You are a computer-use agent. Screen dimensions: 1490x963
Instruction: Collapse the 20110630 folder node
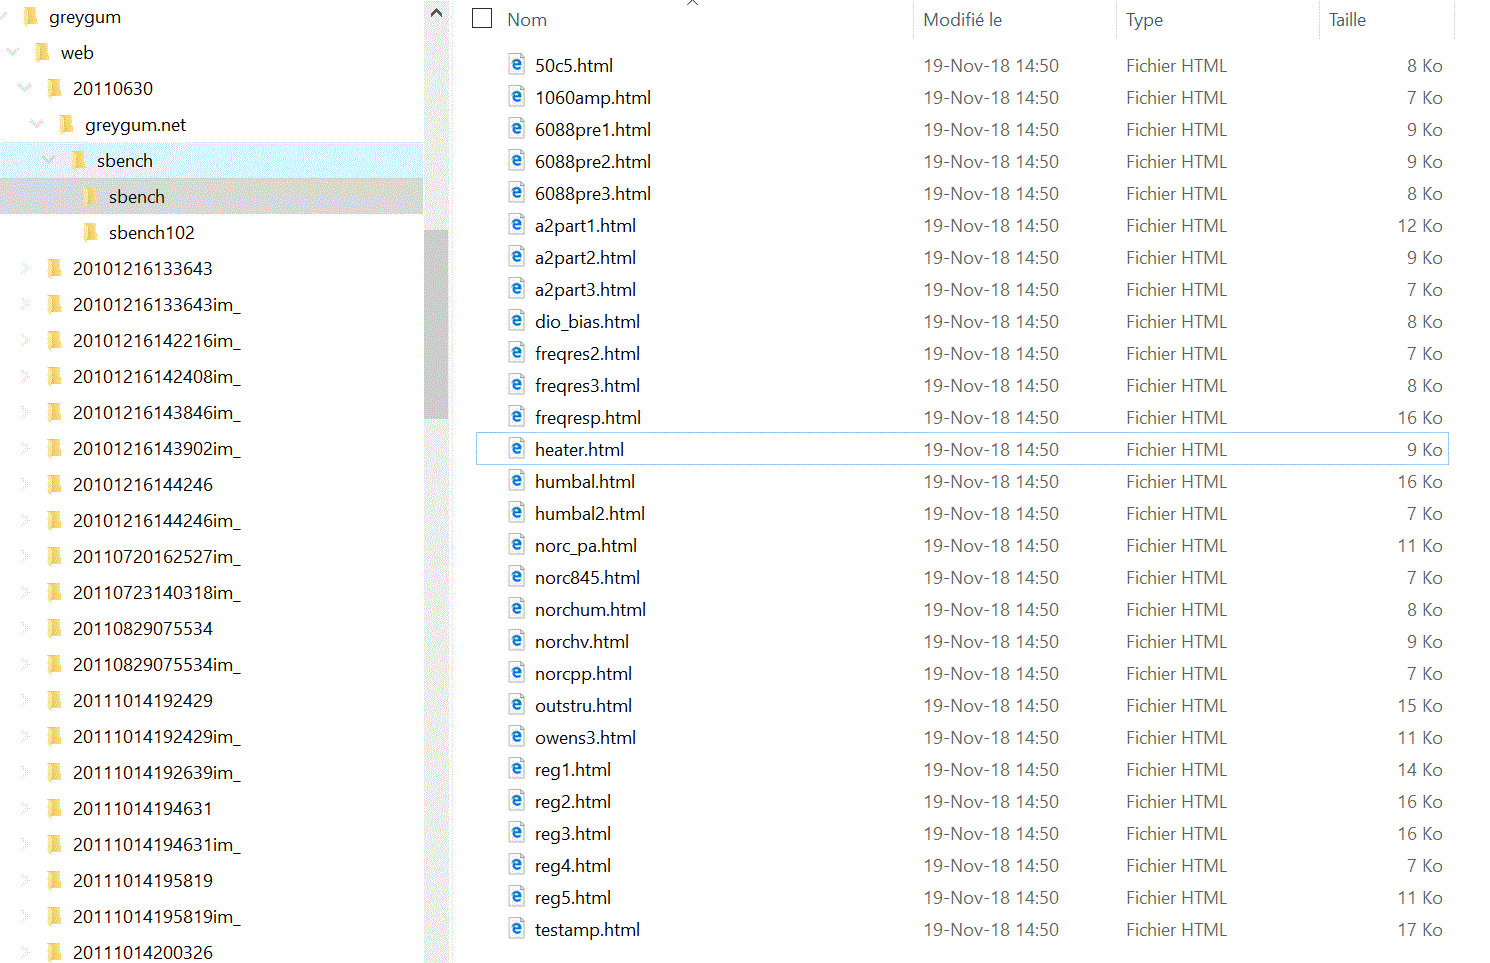(25, 88)
